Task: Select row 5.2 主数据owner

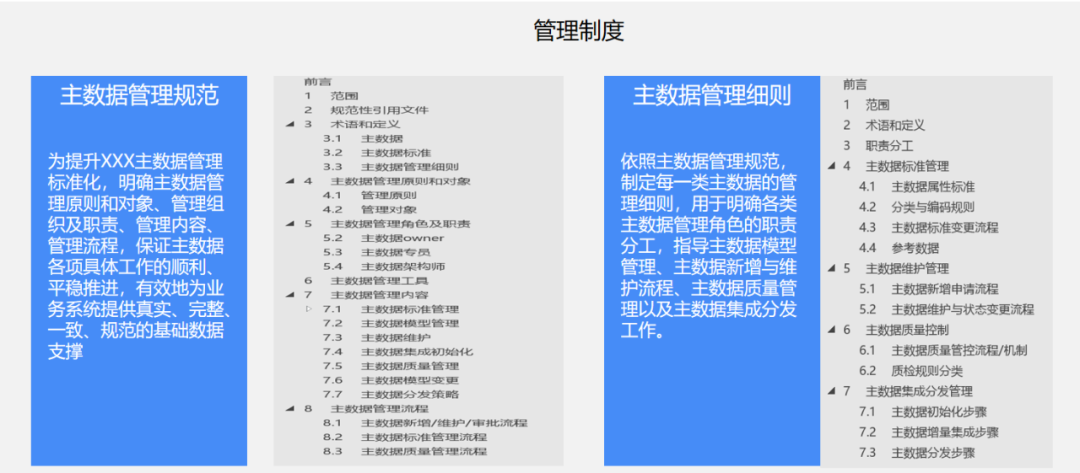Action: click(x=384, y=238)
